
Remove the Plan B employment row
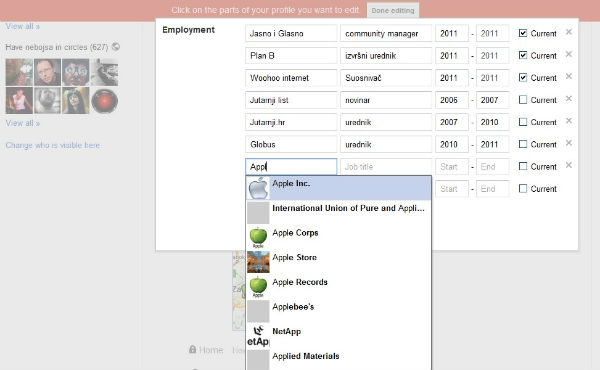(569, 54)
